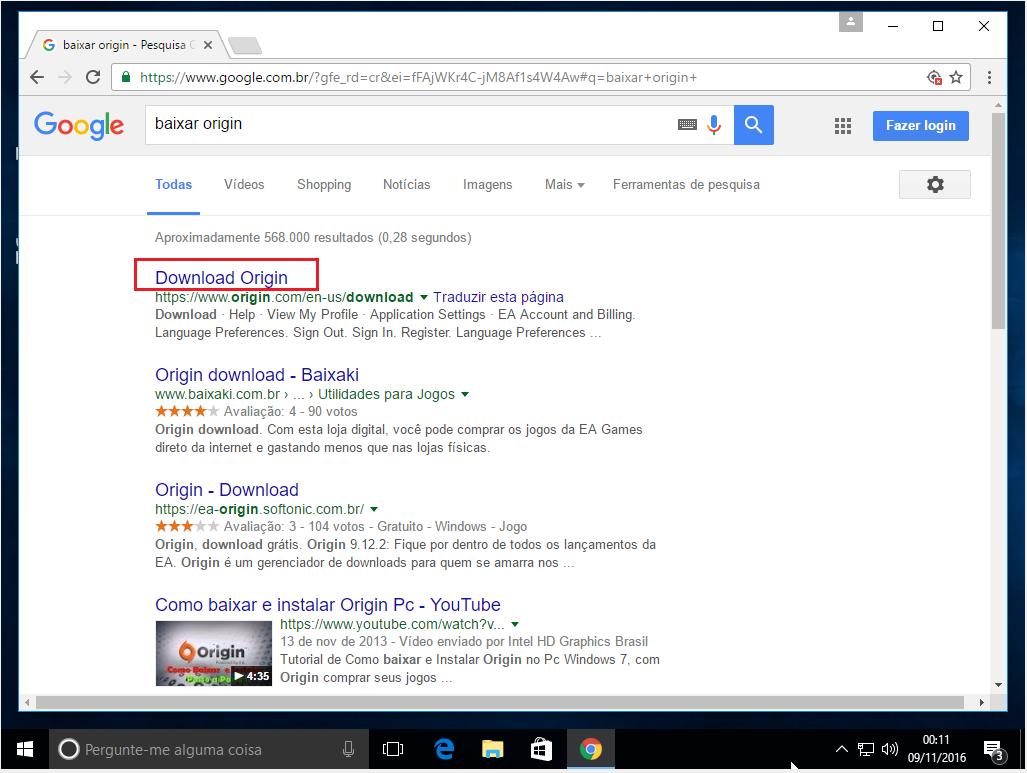Click Traduzir esta página link
Screen dimensions: 1027x773
(x=498, y=297)
